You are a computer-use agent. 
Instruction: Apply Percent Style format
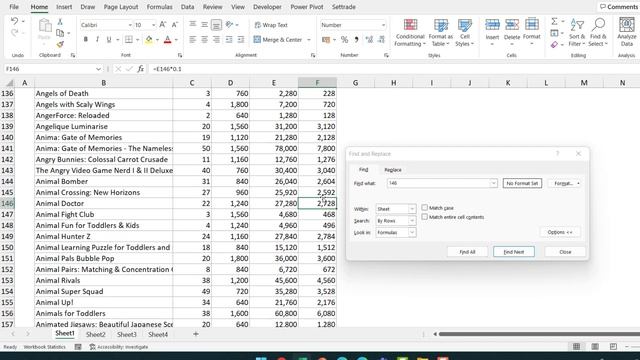[344, 40]
